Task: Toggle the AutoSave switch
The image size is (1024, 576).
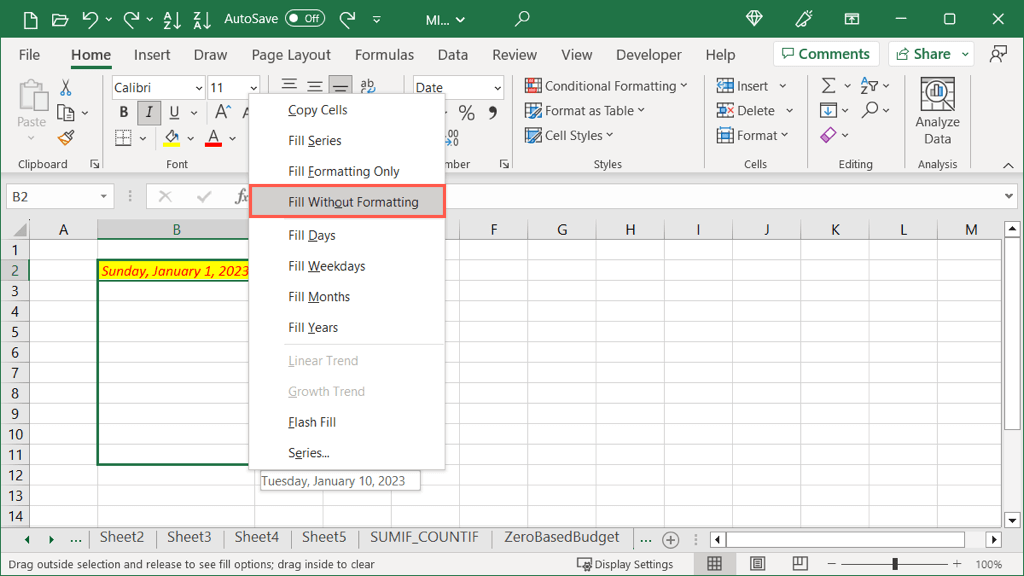Action: 304,19
